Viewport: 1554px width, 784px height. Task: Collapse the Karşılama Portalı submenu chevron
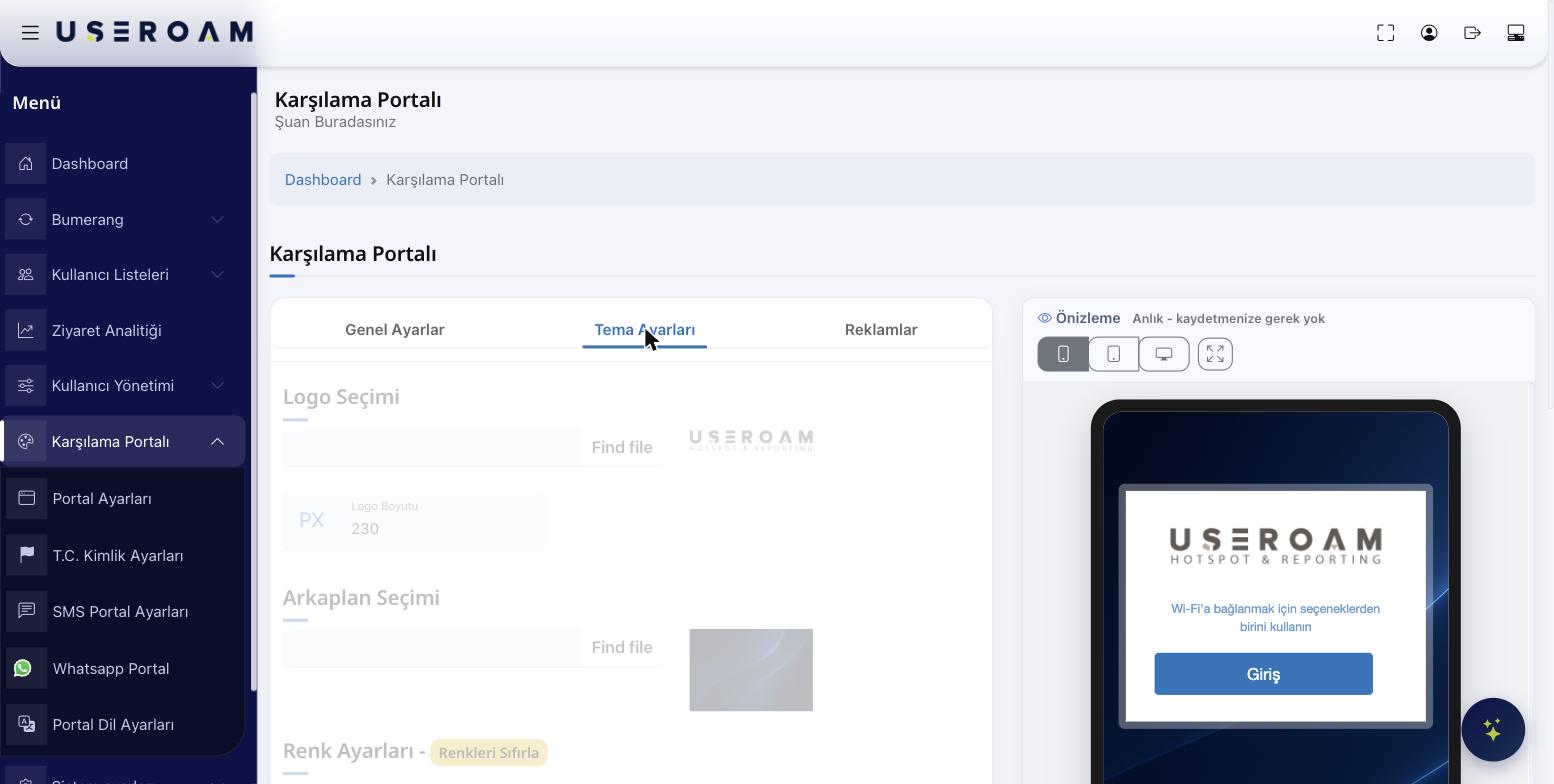217,442
